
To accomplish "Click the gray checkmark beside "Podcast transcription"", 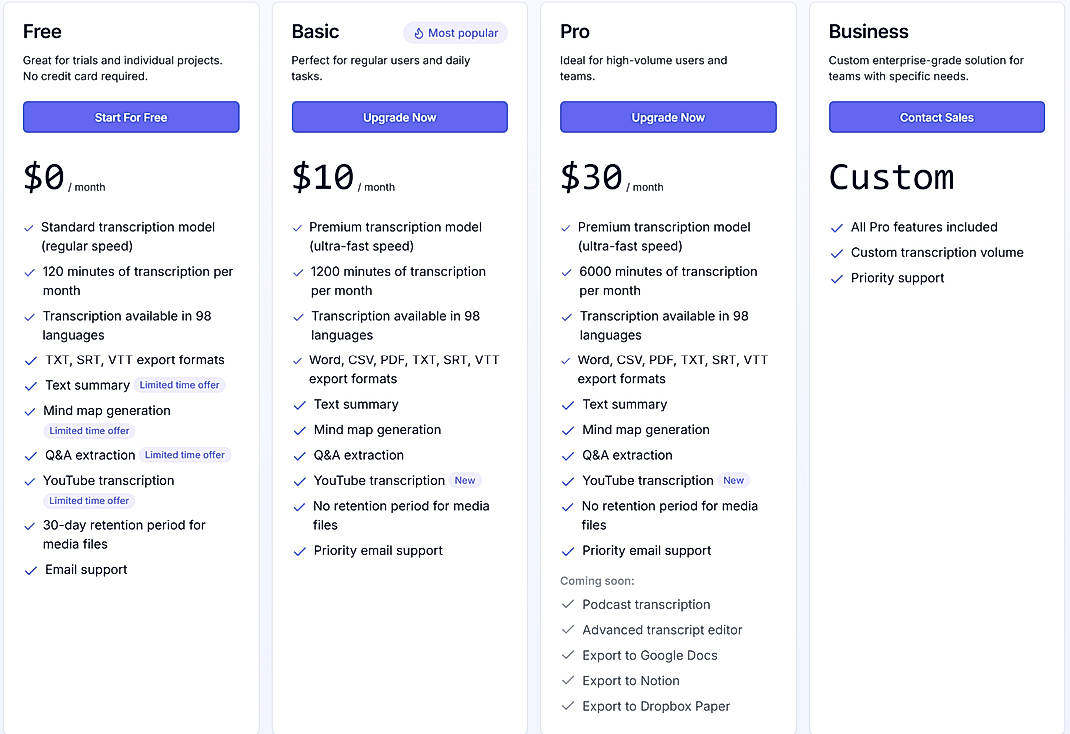I will [567, 605].
